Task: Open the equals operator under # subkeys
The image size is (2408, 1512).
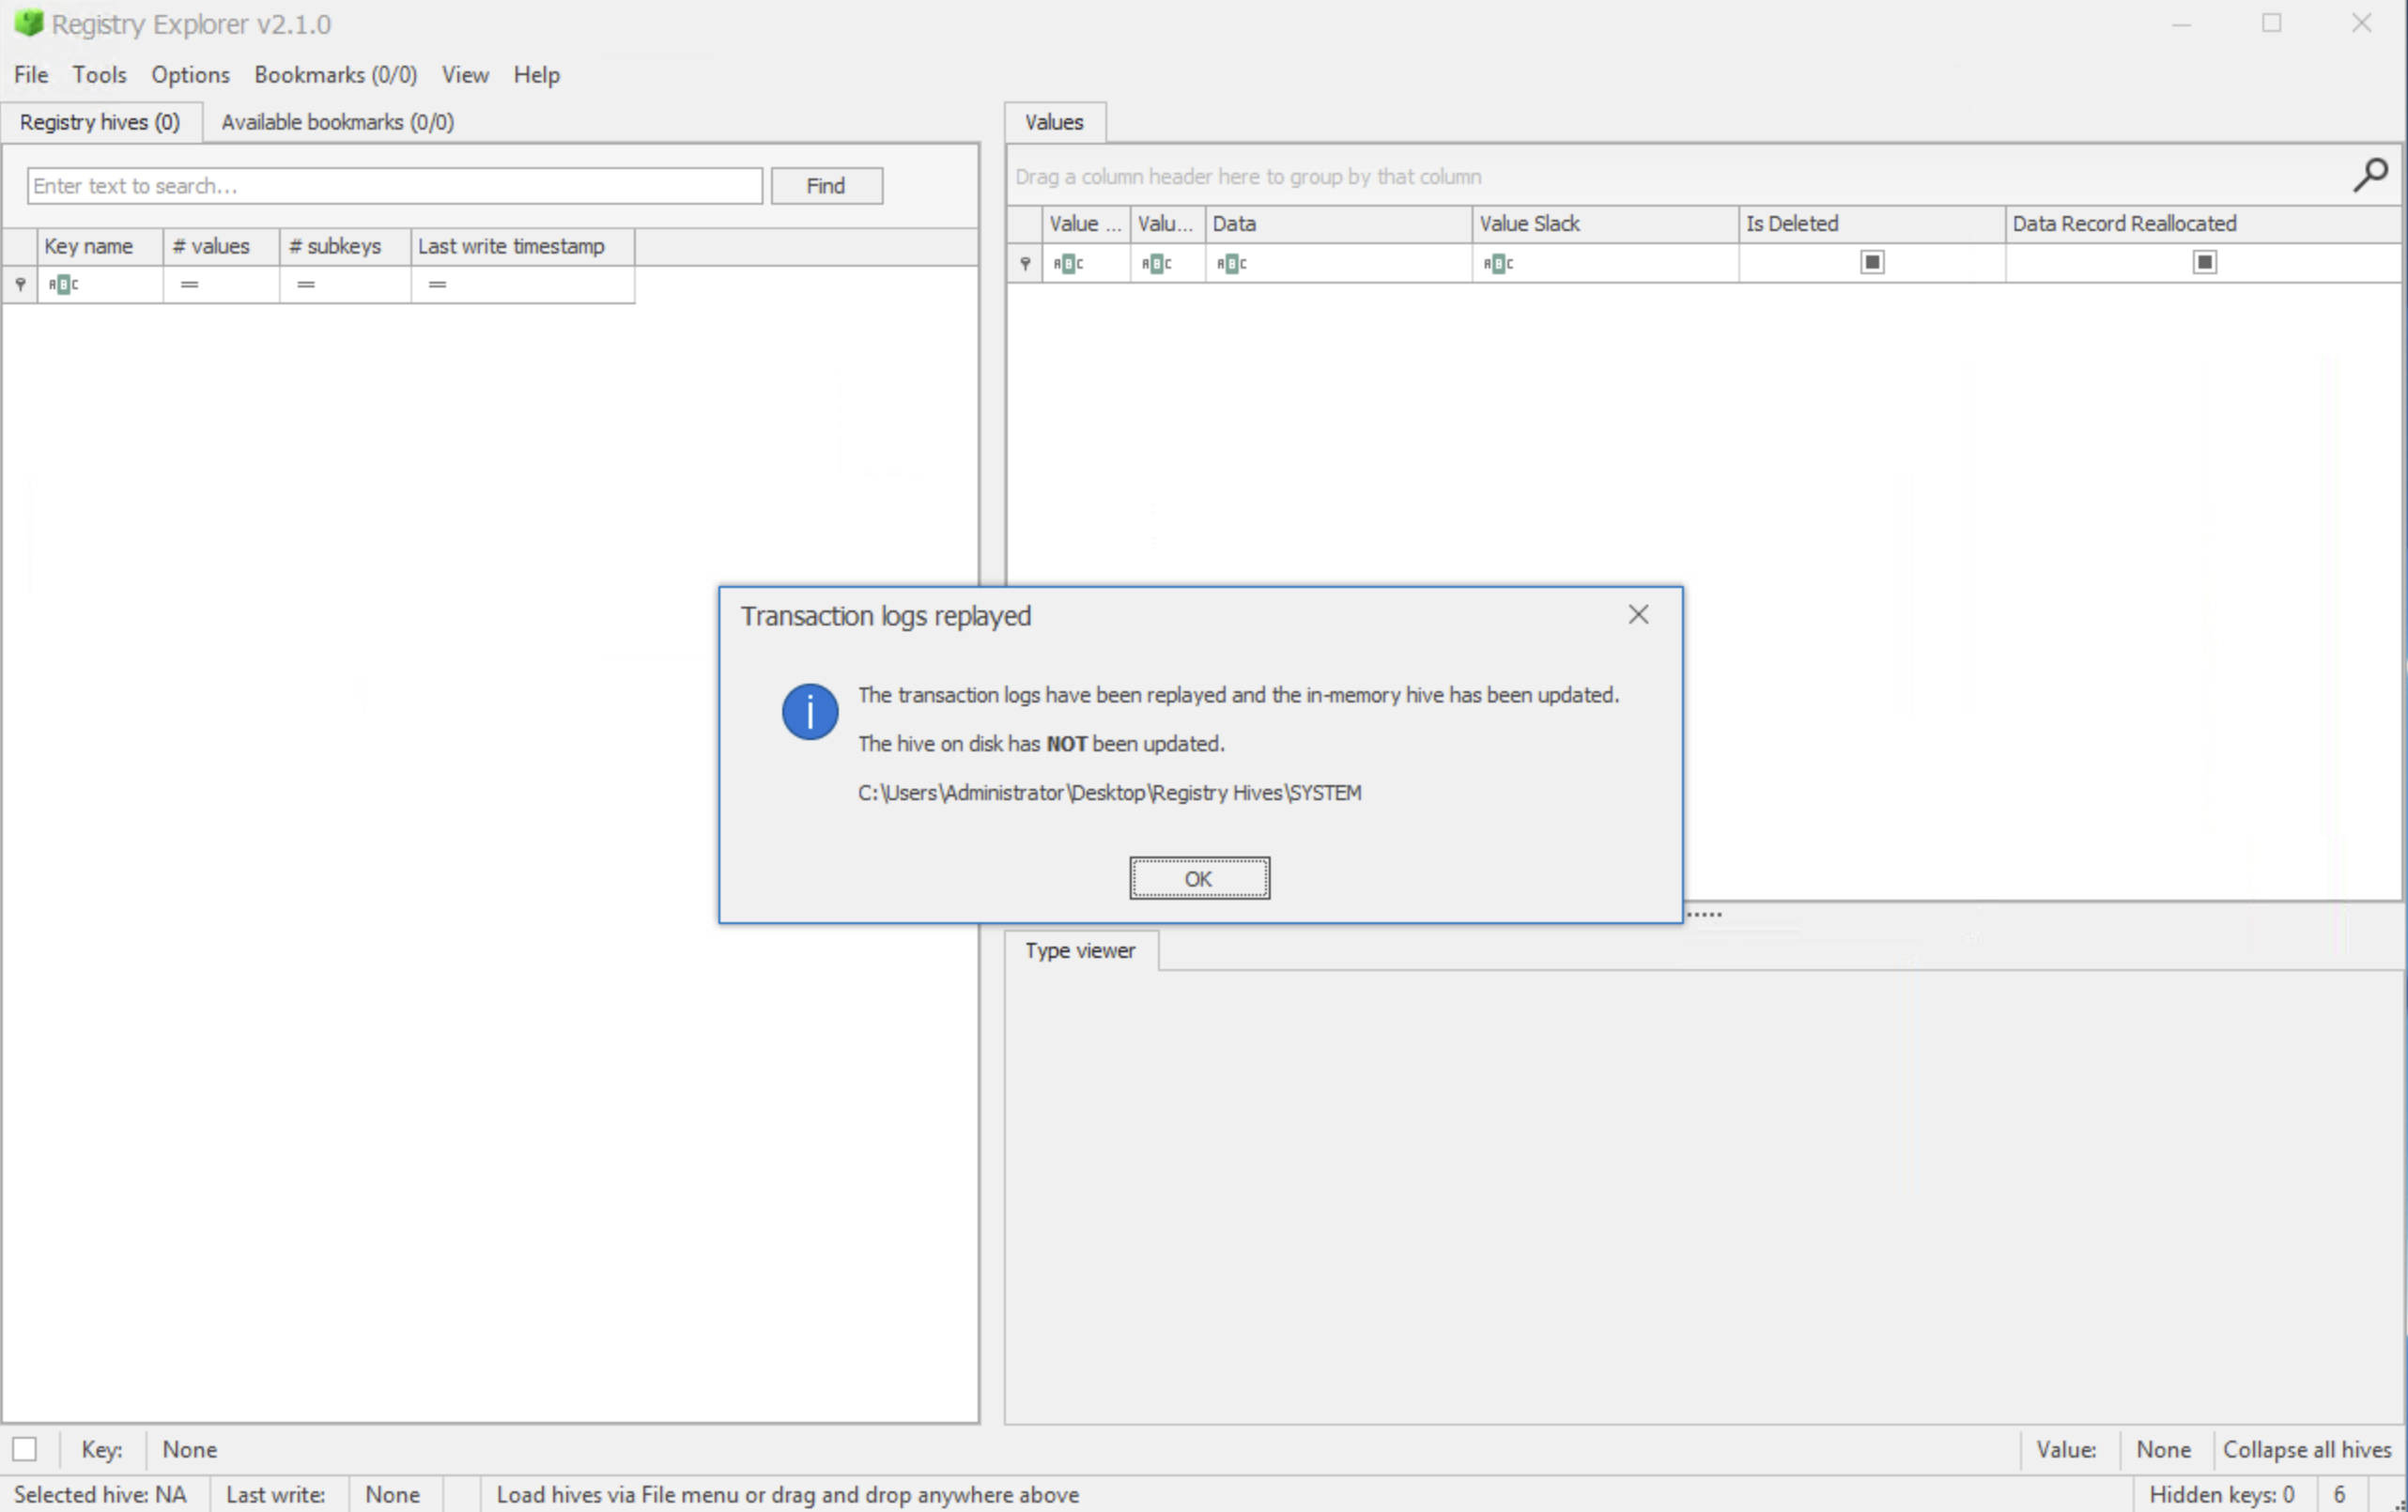Action: [305, 284]
